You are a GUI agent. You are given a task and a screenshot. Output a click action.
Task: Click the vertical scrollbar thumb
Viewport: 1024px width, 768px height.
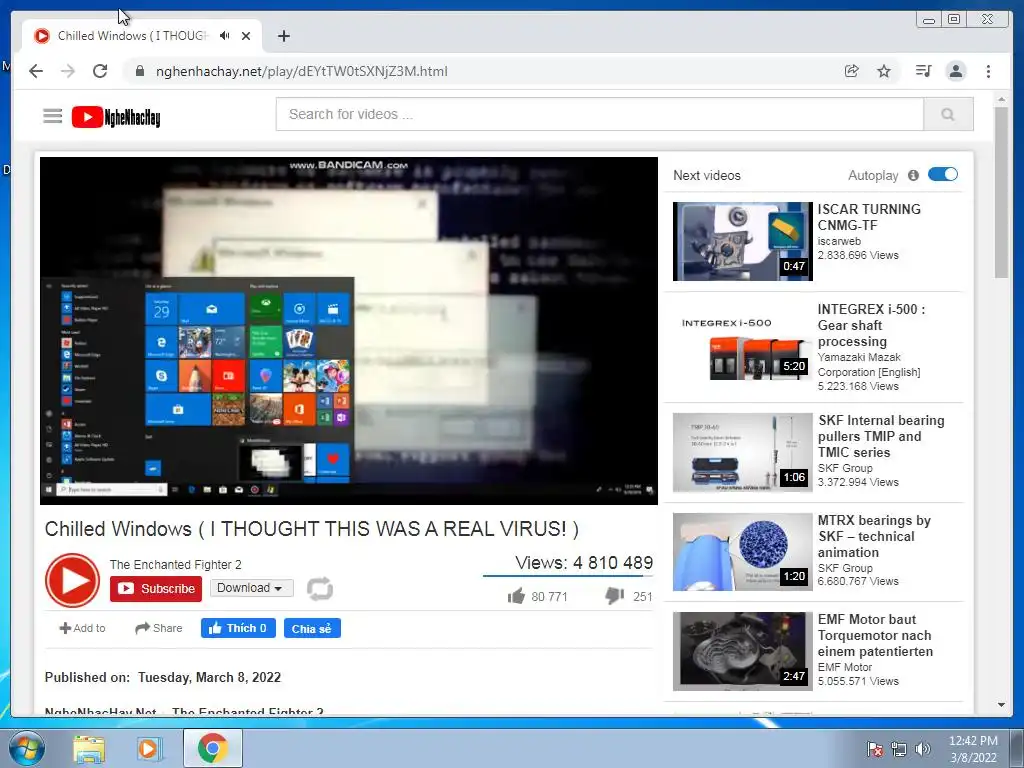(x=1001, y=193)
